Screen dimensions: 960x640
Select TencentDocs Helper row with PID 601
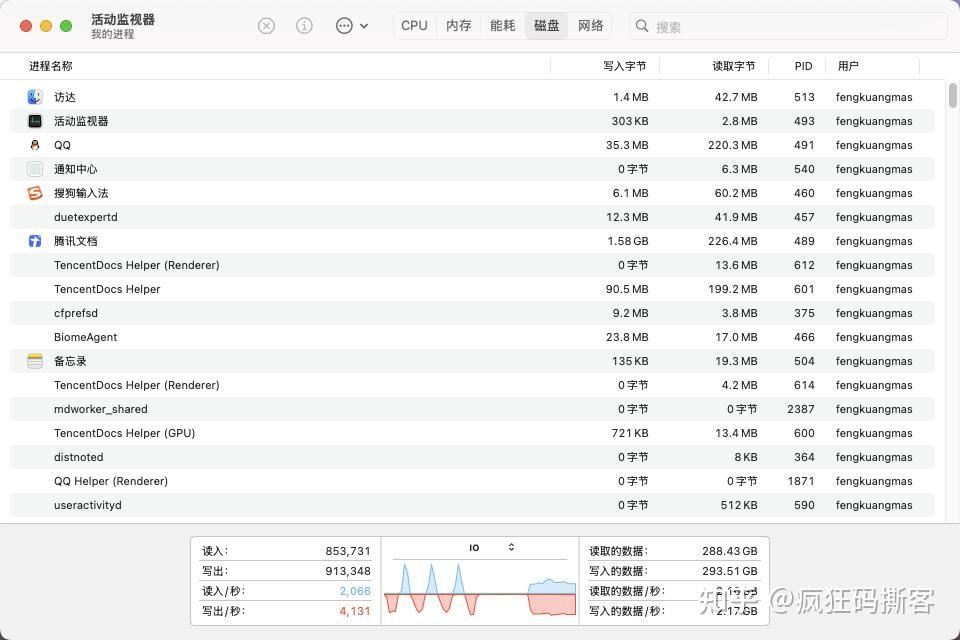pos(472,289)
